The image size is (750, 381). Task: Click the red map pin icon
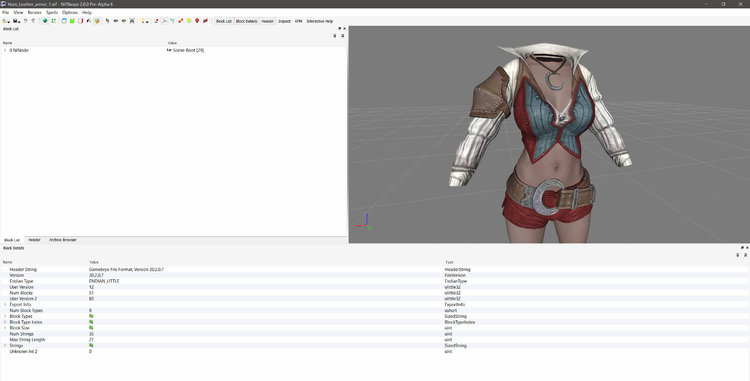point(197,21)
